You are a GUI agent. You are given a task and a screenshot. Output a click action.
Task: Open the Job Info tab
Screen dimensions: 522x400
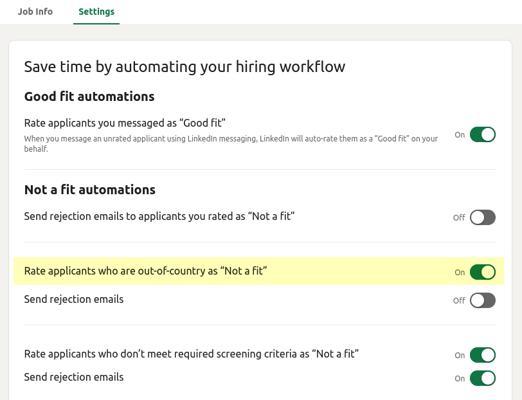[35, 12]
